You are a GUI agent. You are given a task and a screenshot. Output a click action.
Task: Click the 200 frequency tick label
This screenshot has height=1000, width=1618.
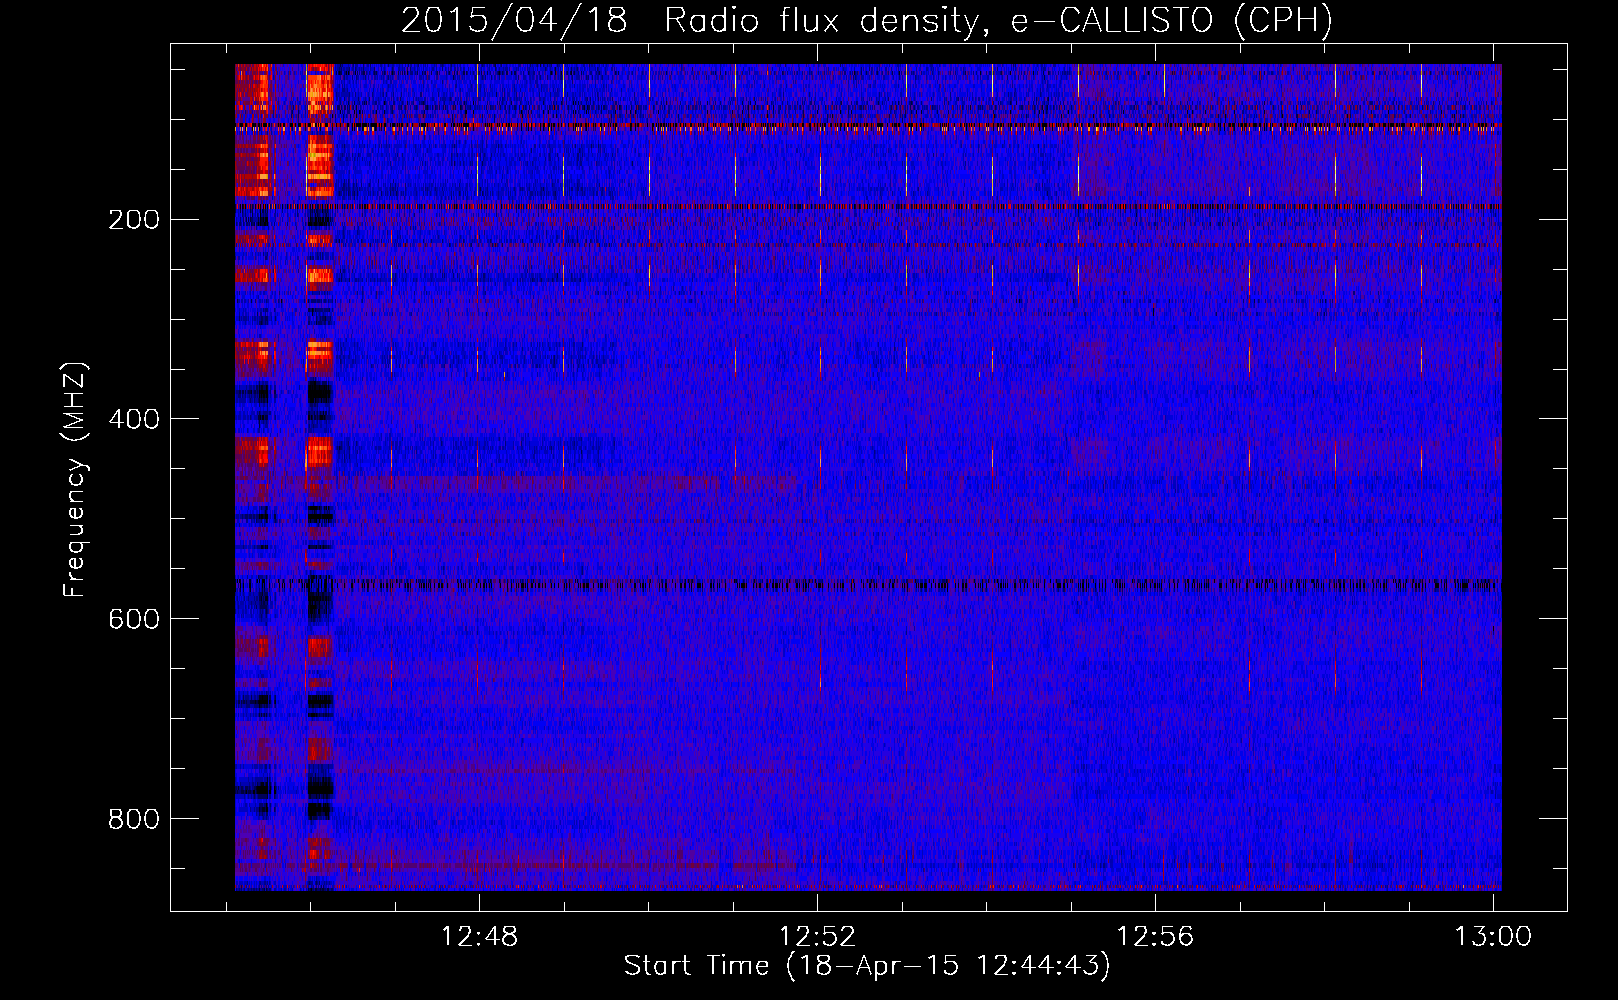133,219
